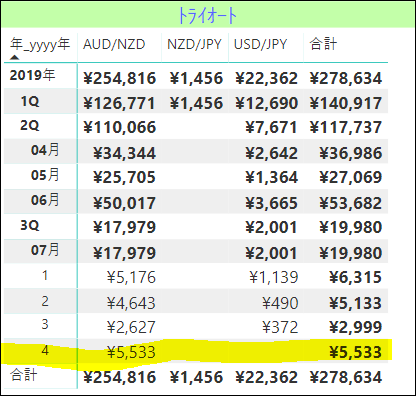This screenshot has width=416, height=396.
Task: Select the 06月 row header
Action: pos(45,200)
